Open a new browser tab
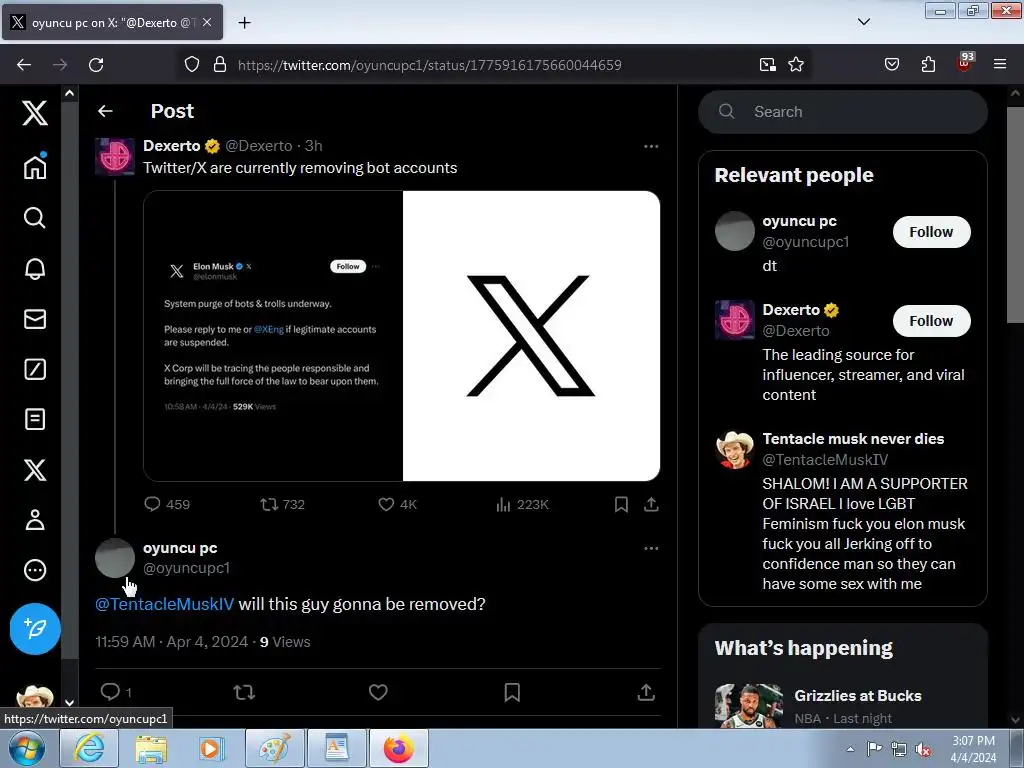The image size is (1024, 768). pos(244,23)
